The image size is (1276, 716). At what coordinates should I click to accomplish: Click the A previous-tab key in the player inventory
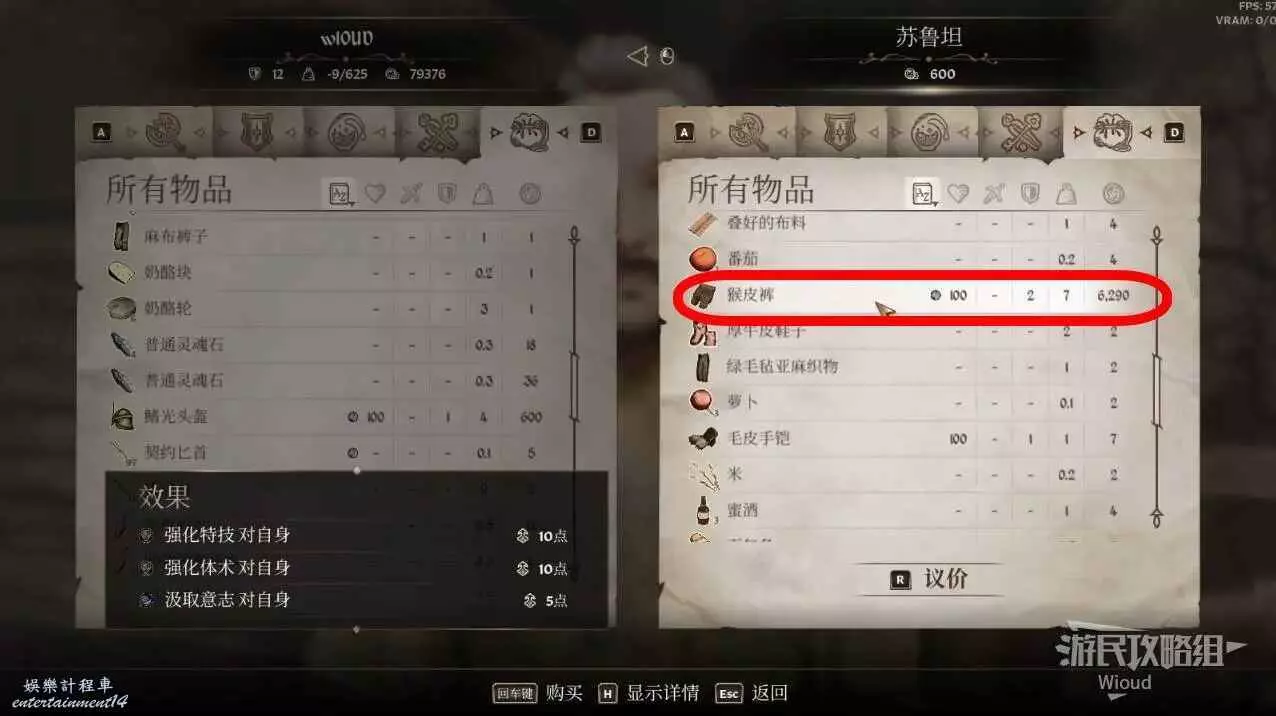[x=102, y=132]
